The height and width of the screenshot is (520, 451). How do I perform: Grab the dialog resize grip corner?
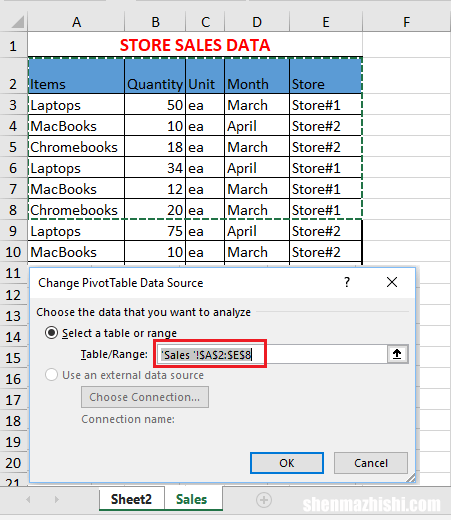411,478
